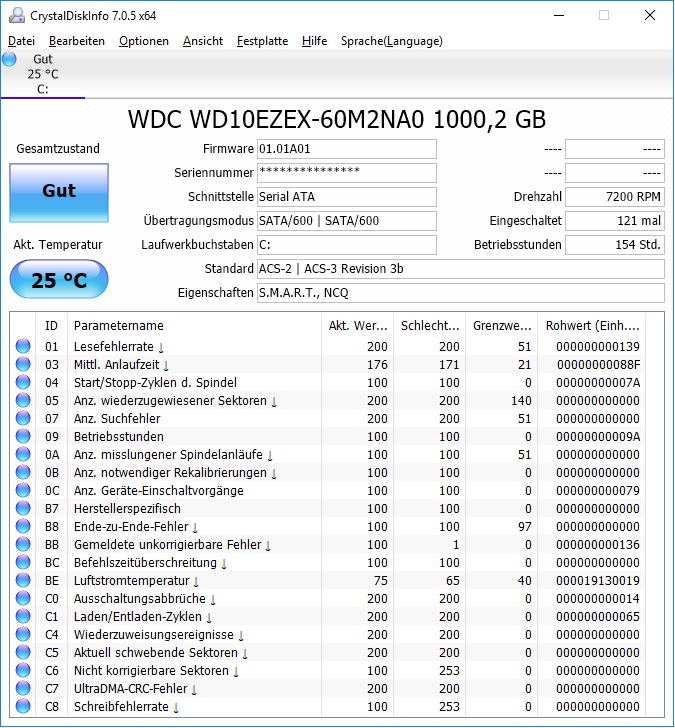Click status orb of wiederzugewiesener Sektoren row

[x=23, y=400]
